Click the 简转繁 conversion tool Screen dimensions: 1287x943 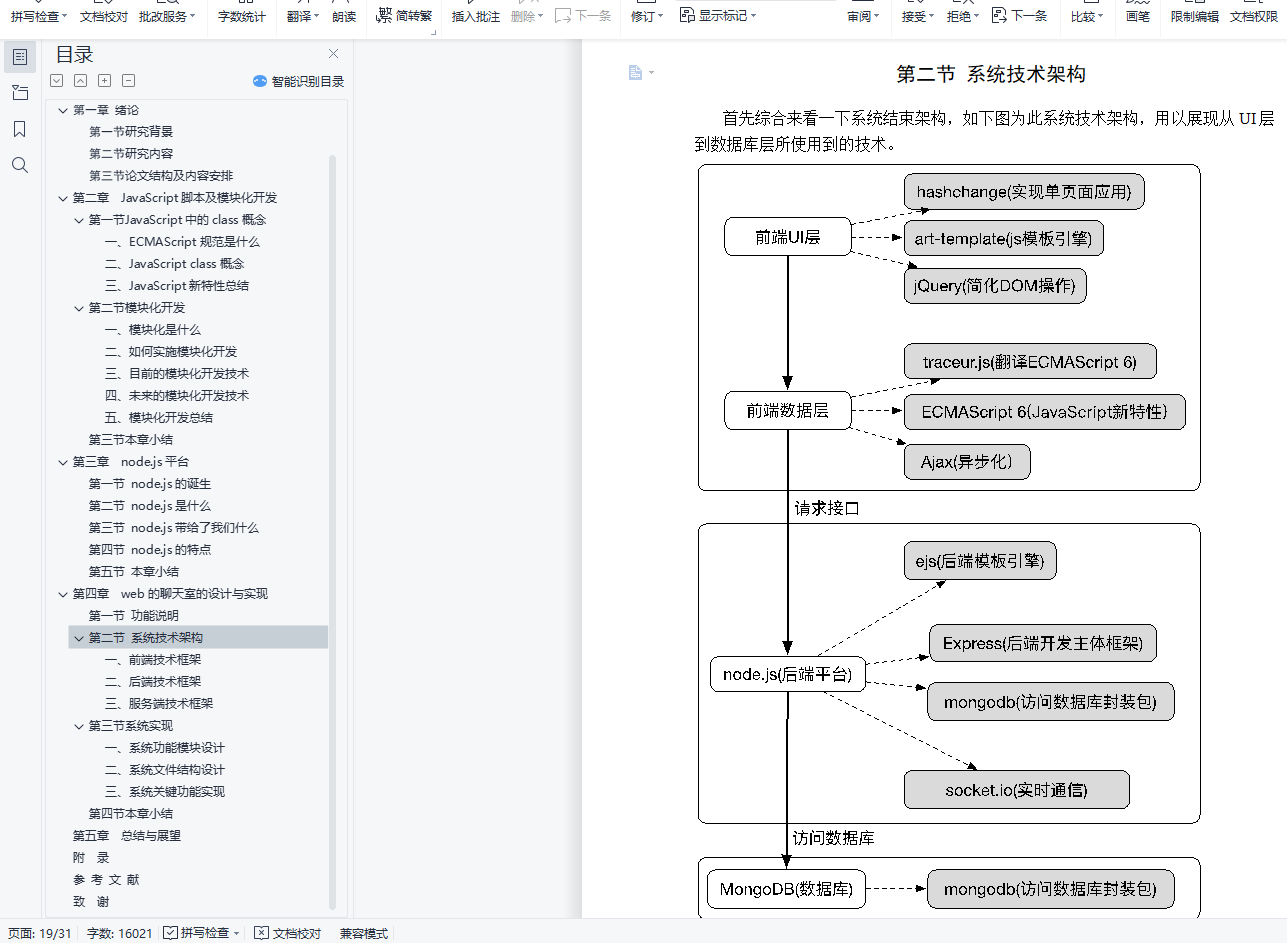tap(404, 16)
